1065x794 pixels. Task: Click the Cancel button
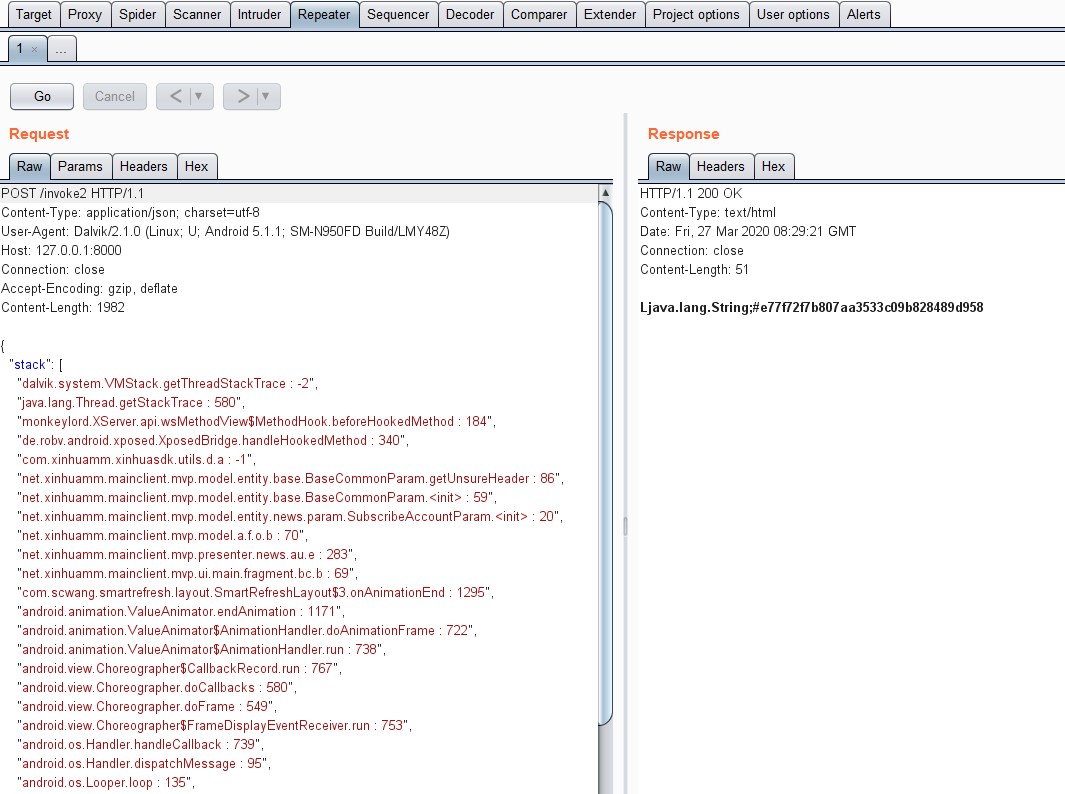click(115, 96)
